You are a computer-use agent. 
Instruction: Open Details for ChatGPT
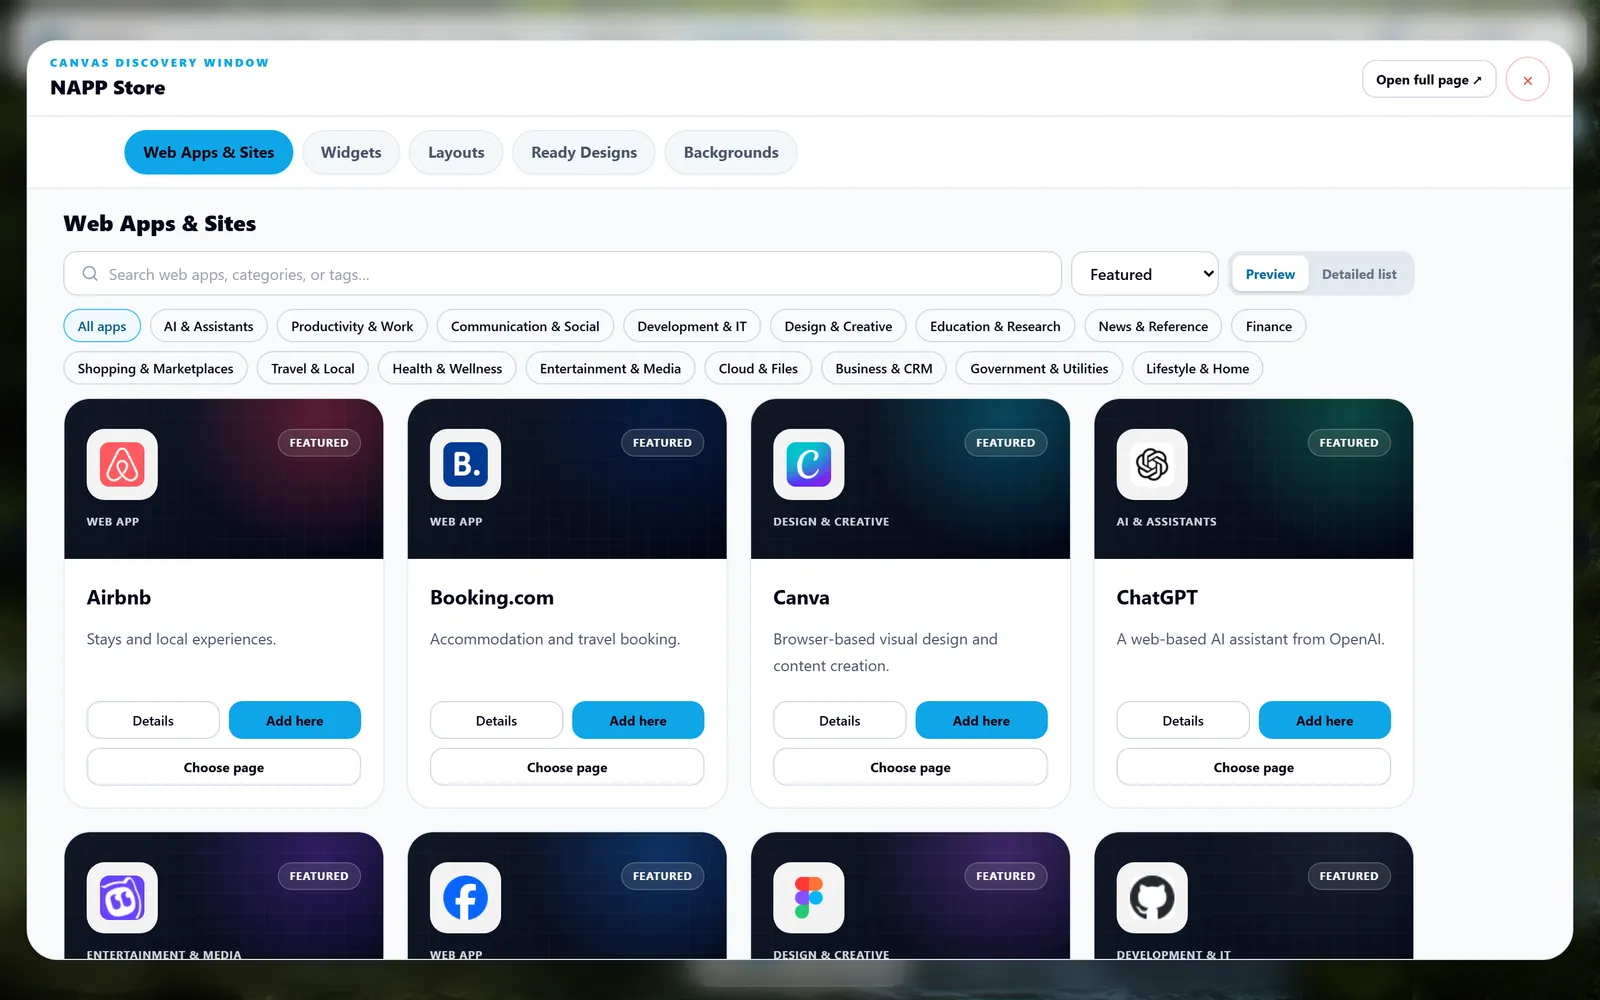click(x=1183, y=720)
